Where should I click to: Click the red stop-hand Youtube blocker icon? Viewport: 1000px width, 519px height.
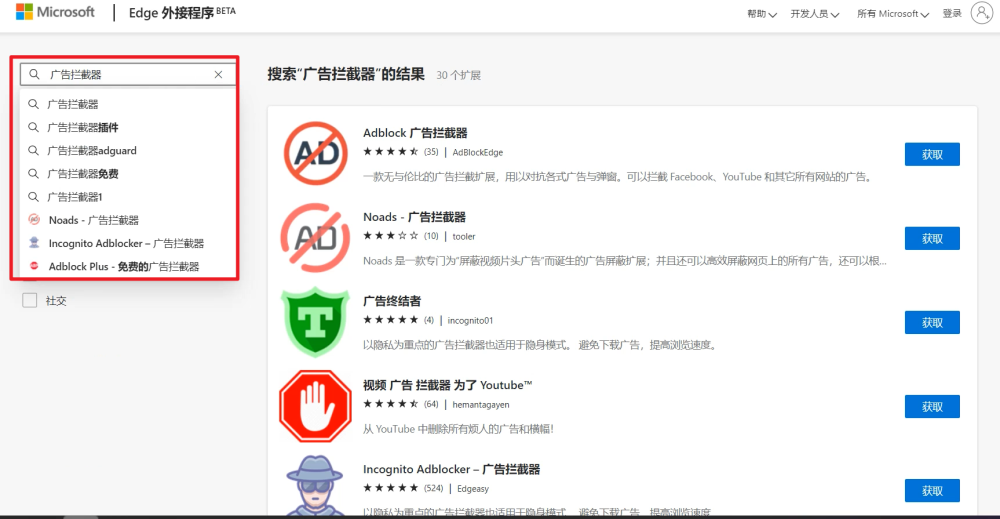click(x=315, y=406)
